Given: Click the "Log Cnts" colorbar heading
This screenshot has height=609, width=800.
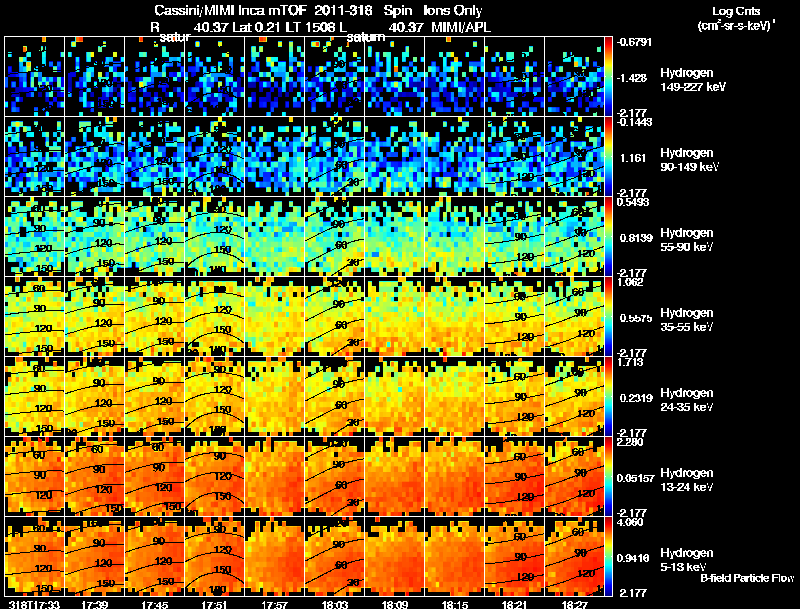Looking at the screenshot, I should click(736, 11).
